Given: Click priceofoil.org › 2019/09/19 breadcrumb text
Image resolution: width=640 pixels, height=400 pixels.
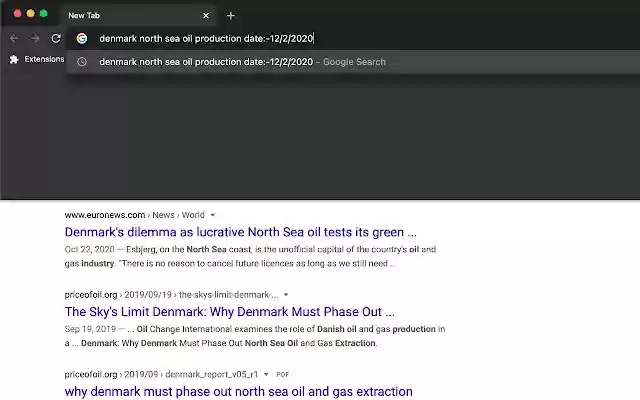Looking at the screenshot, I should click(118, 294).
